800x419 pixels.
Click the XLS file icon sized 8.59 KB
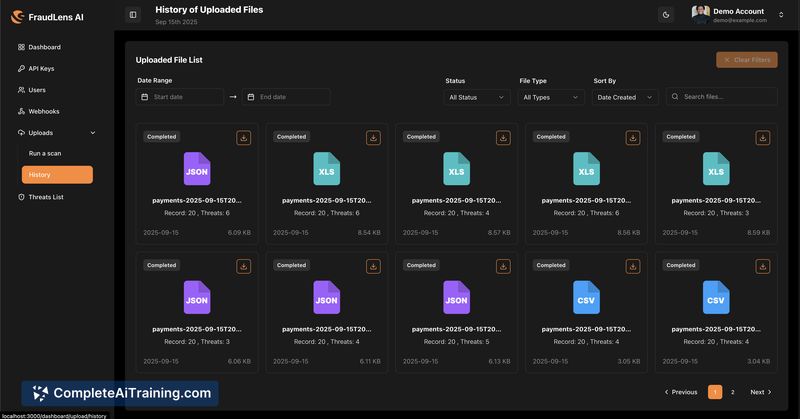pyautogui.click(x=716, y=169)
